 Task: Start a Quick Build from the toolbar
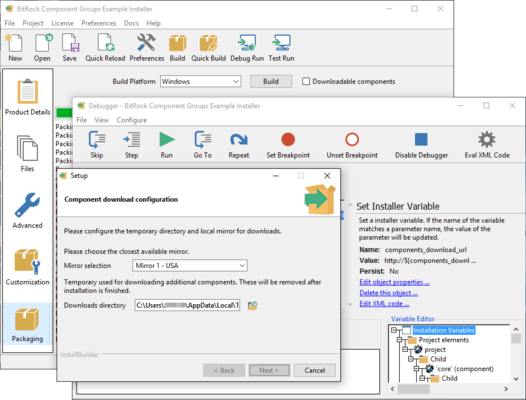[x=208, y=48]
